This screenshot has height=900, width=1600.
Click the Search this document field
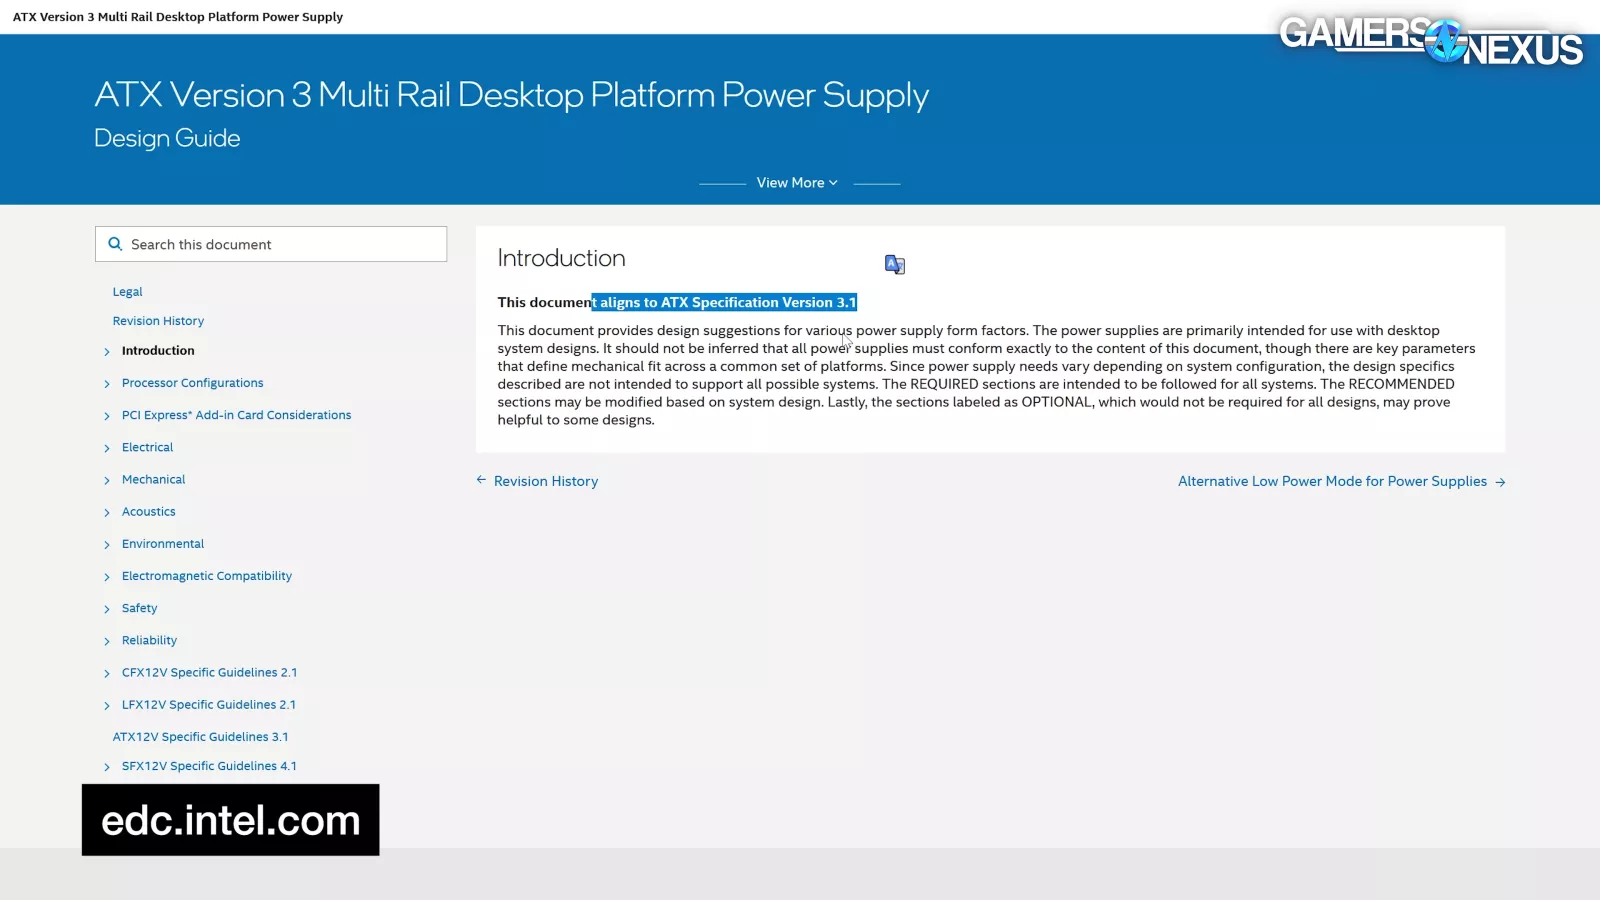(x=285, y=244)
